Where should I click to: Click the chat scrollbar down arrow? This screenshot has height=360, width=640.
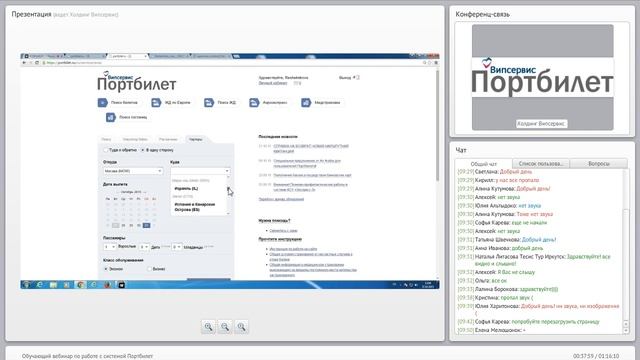tap(627, 331)
